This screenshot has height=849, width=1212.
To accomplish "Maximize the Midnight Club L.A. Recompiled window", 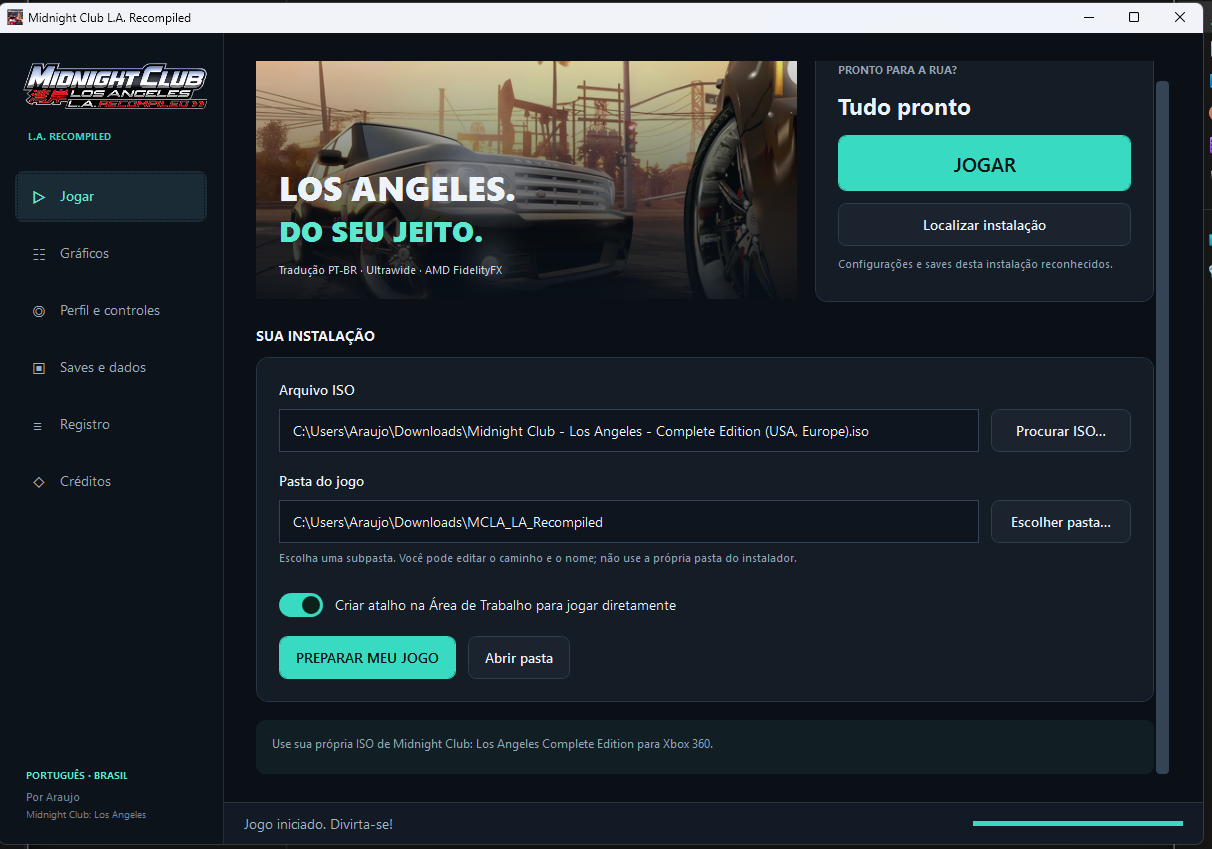I will [1134, 17].
